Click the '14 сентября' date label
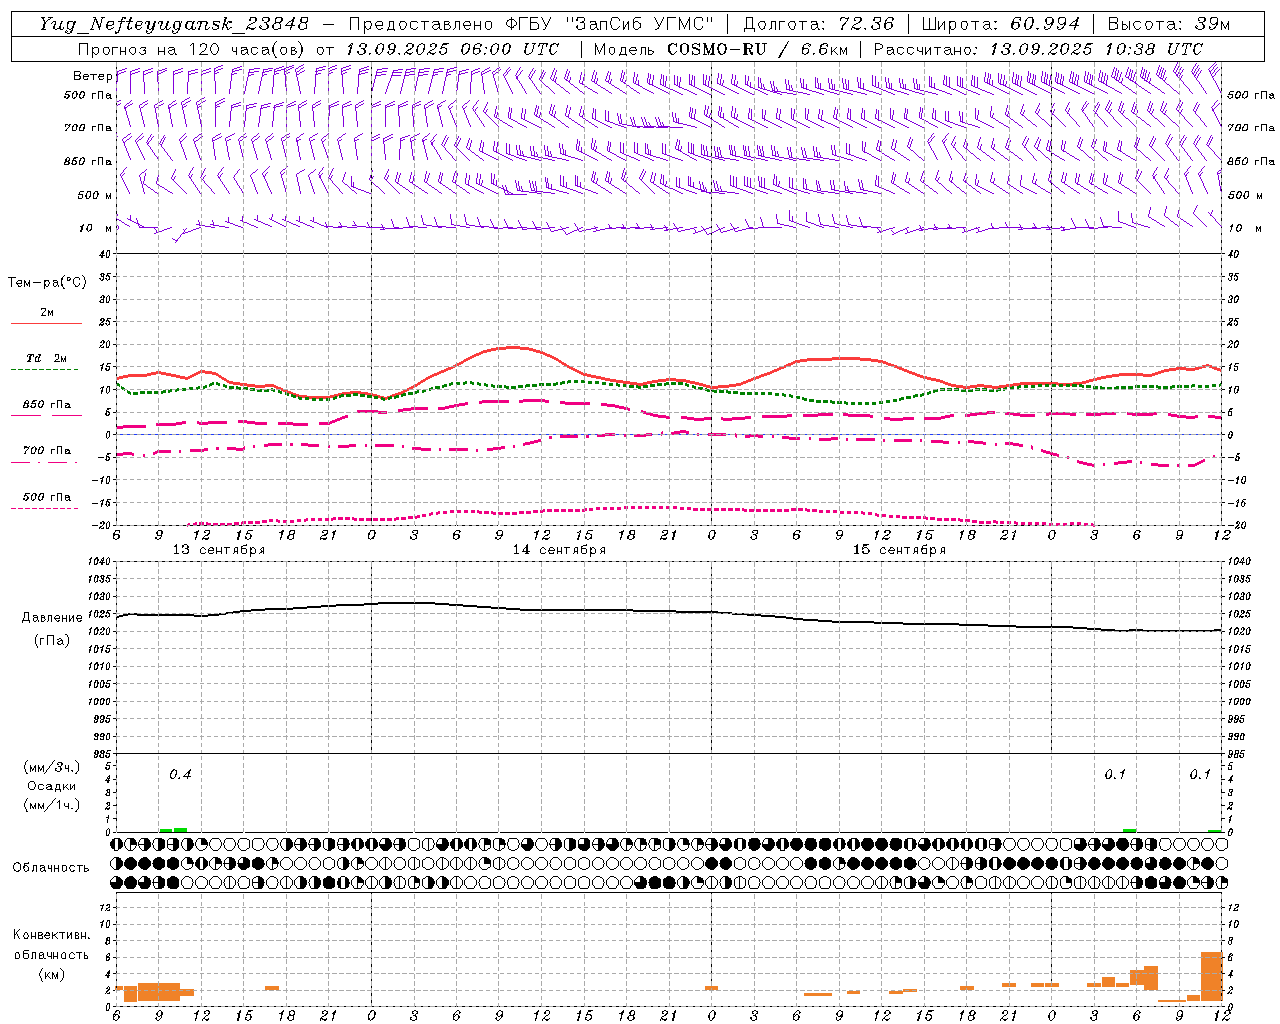 559,550
